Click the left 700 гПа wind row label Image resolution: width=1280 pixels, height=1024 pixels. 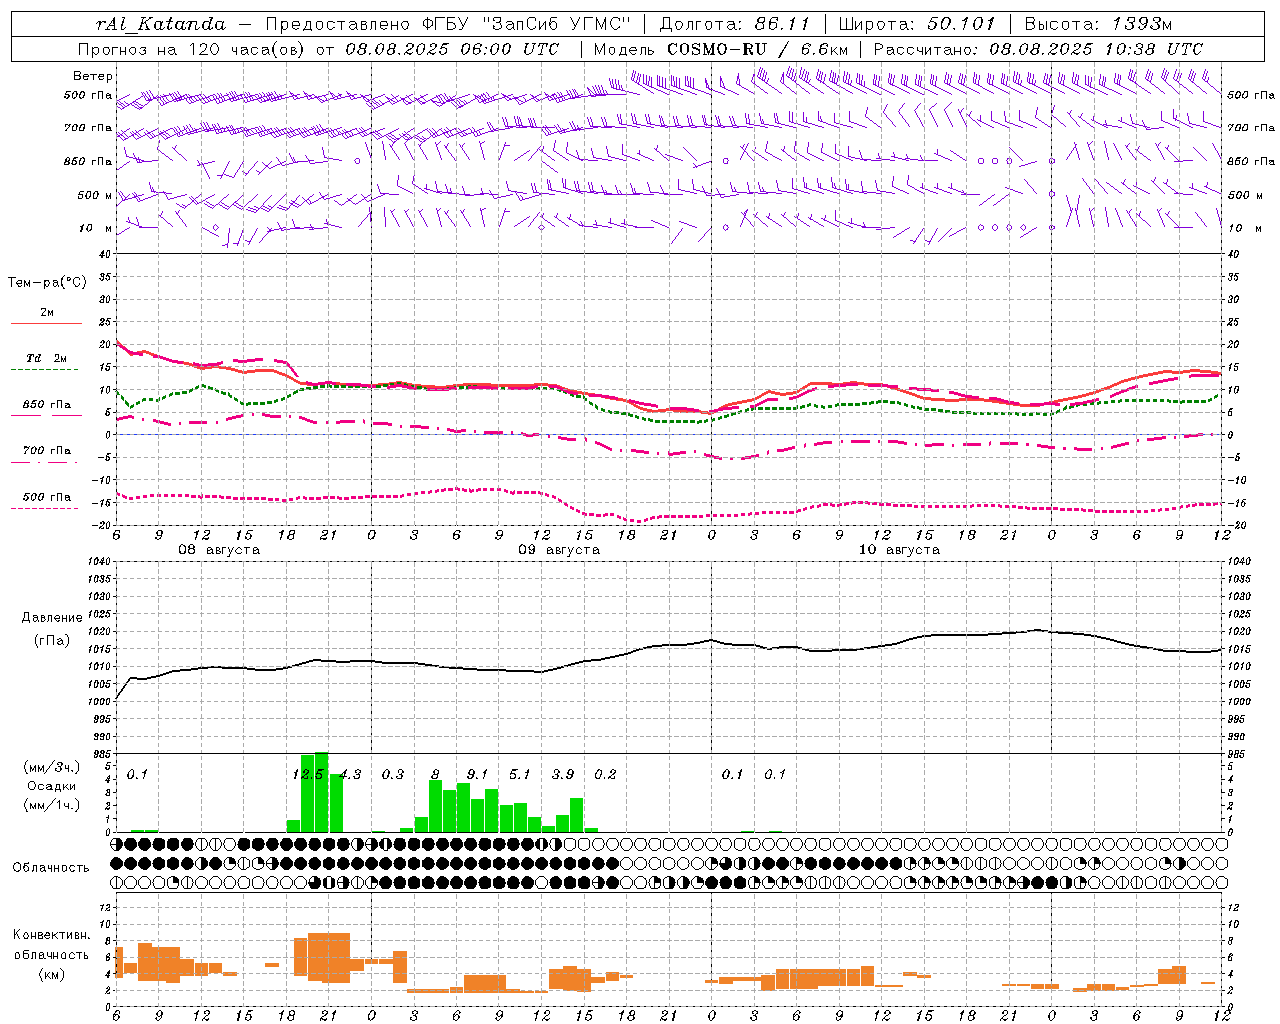88,128
